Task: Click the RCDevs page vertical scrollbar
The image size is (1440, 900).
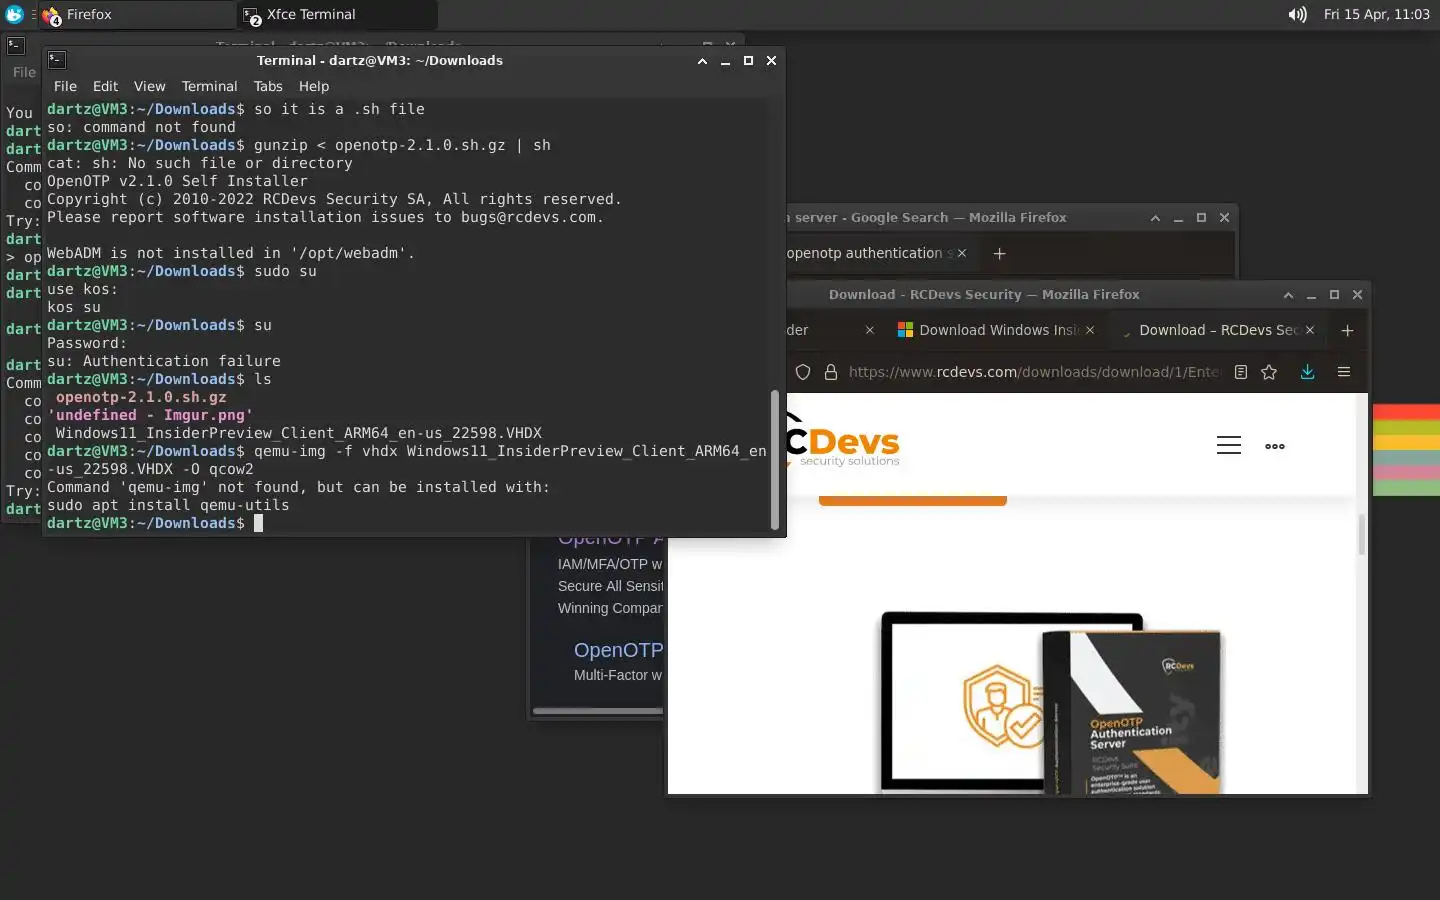Action: click(1361, 535)
